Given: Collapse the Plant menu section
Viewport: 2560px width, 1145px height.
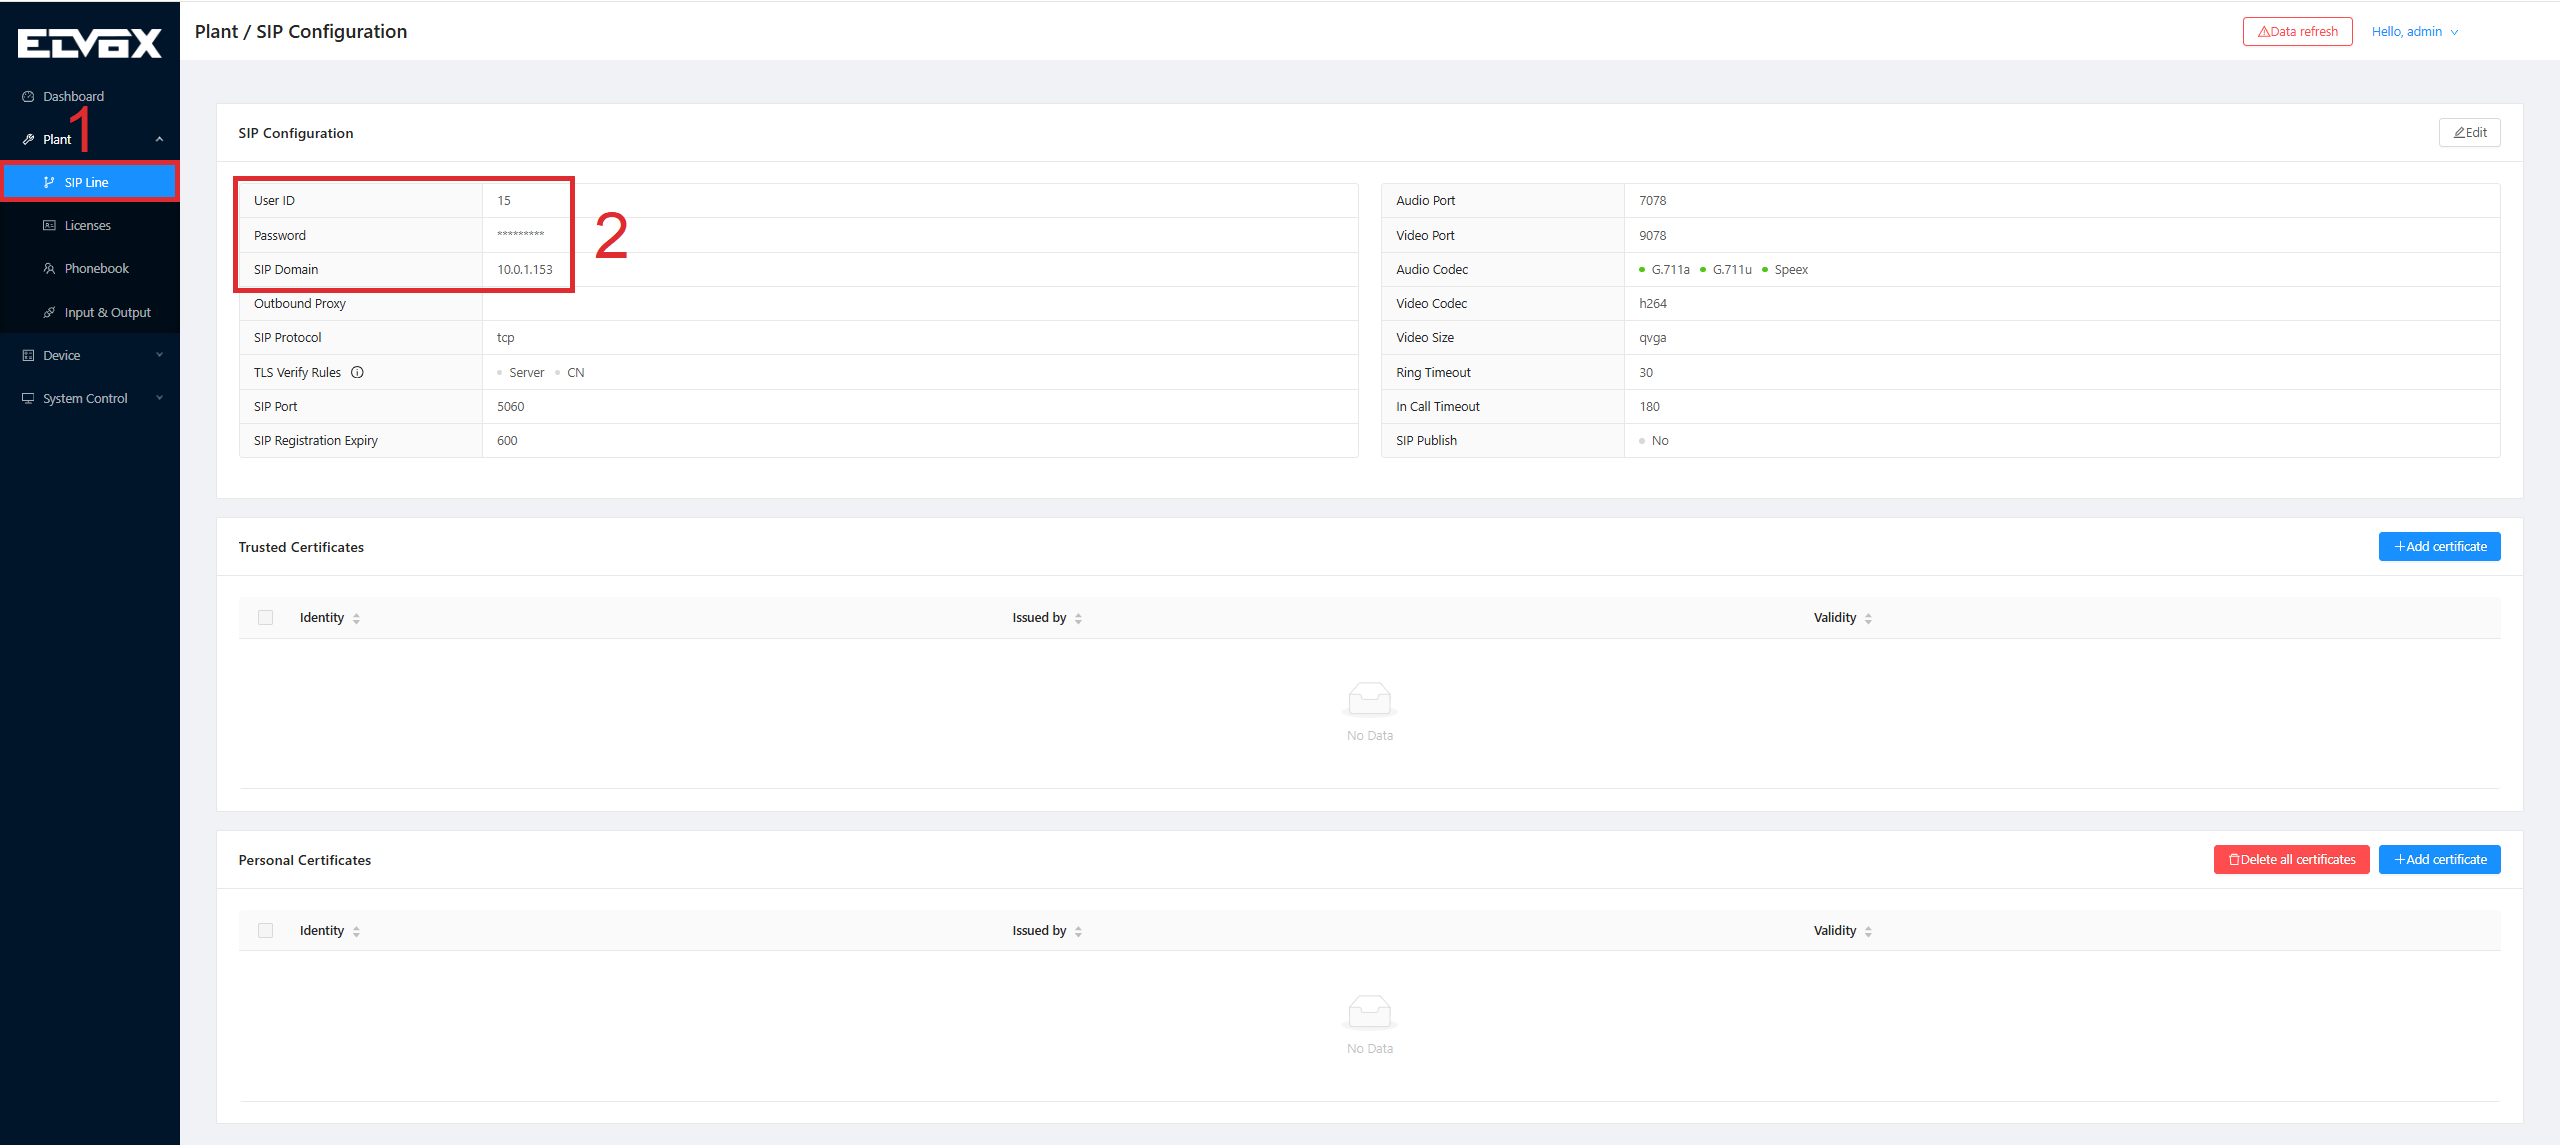Looking at the screenshot, I should tap(159, 140).
